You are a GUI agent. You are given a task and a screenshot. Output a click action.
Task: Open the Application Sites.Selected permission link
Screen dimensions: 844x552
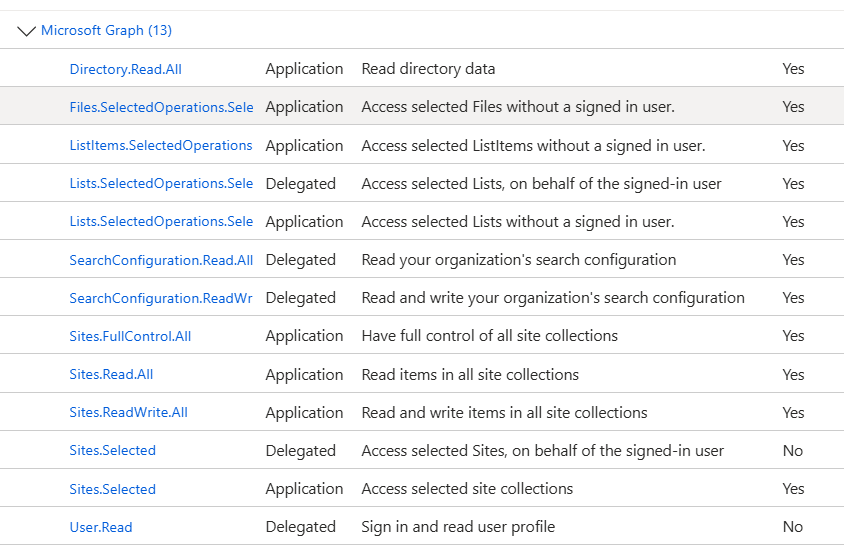click(112, 489)
